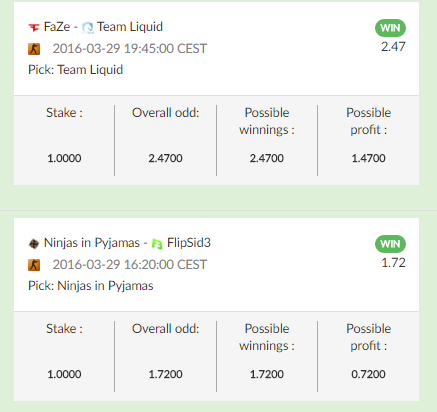Click the FaZe team logo icon
This screenshot has width=437, height=412.
coord(34,27)
